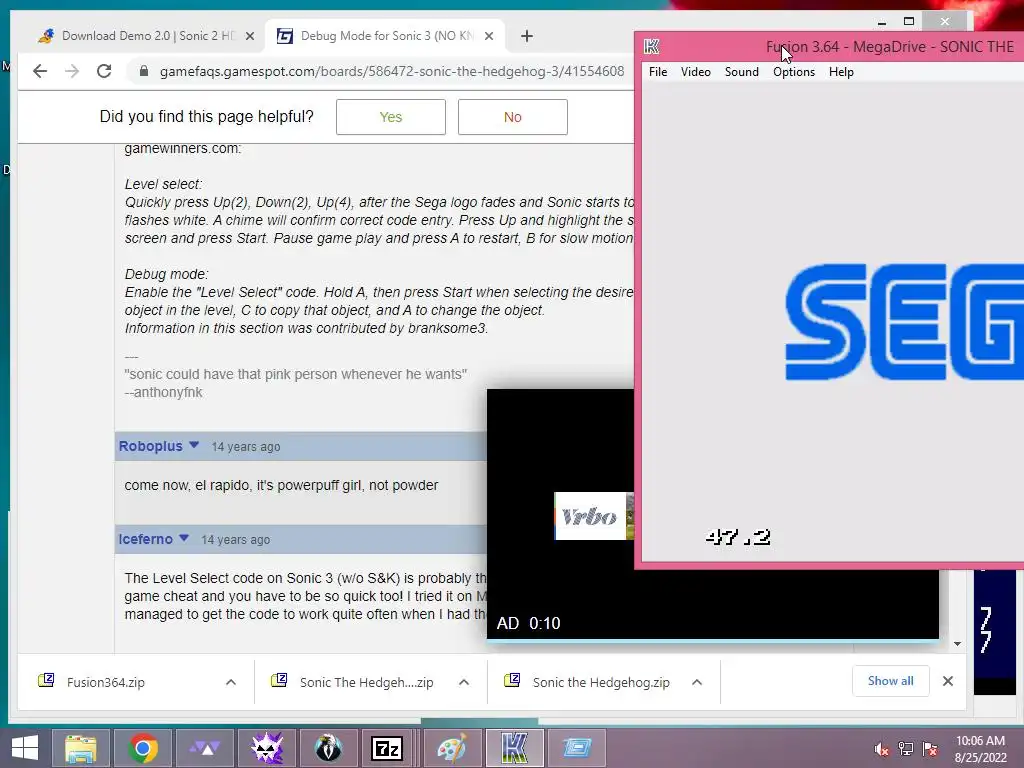1024x768 pixels.
Task: Open Iceferno user link
Action: [145, 539]
